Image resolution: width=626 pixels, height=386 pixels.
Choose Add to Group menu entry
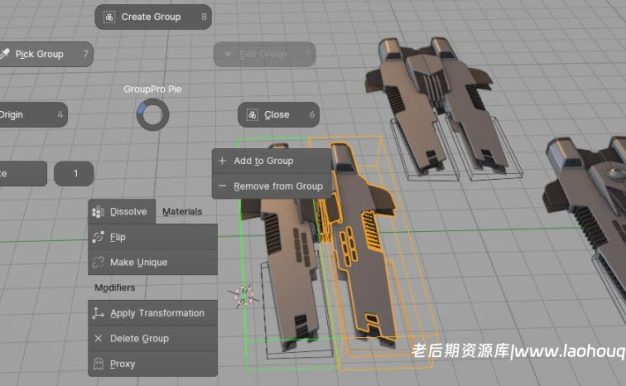click(272, 161)
